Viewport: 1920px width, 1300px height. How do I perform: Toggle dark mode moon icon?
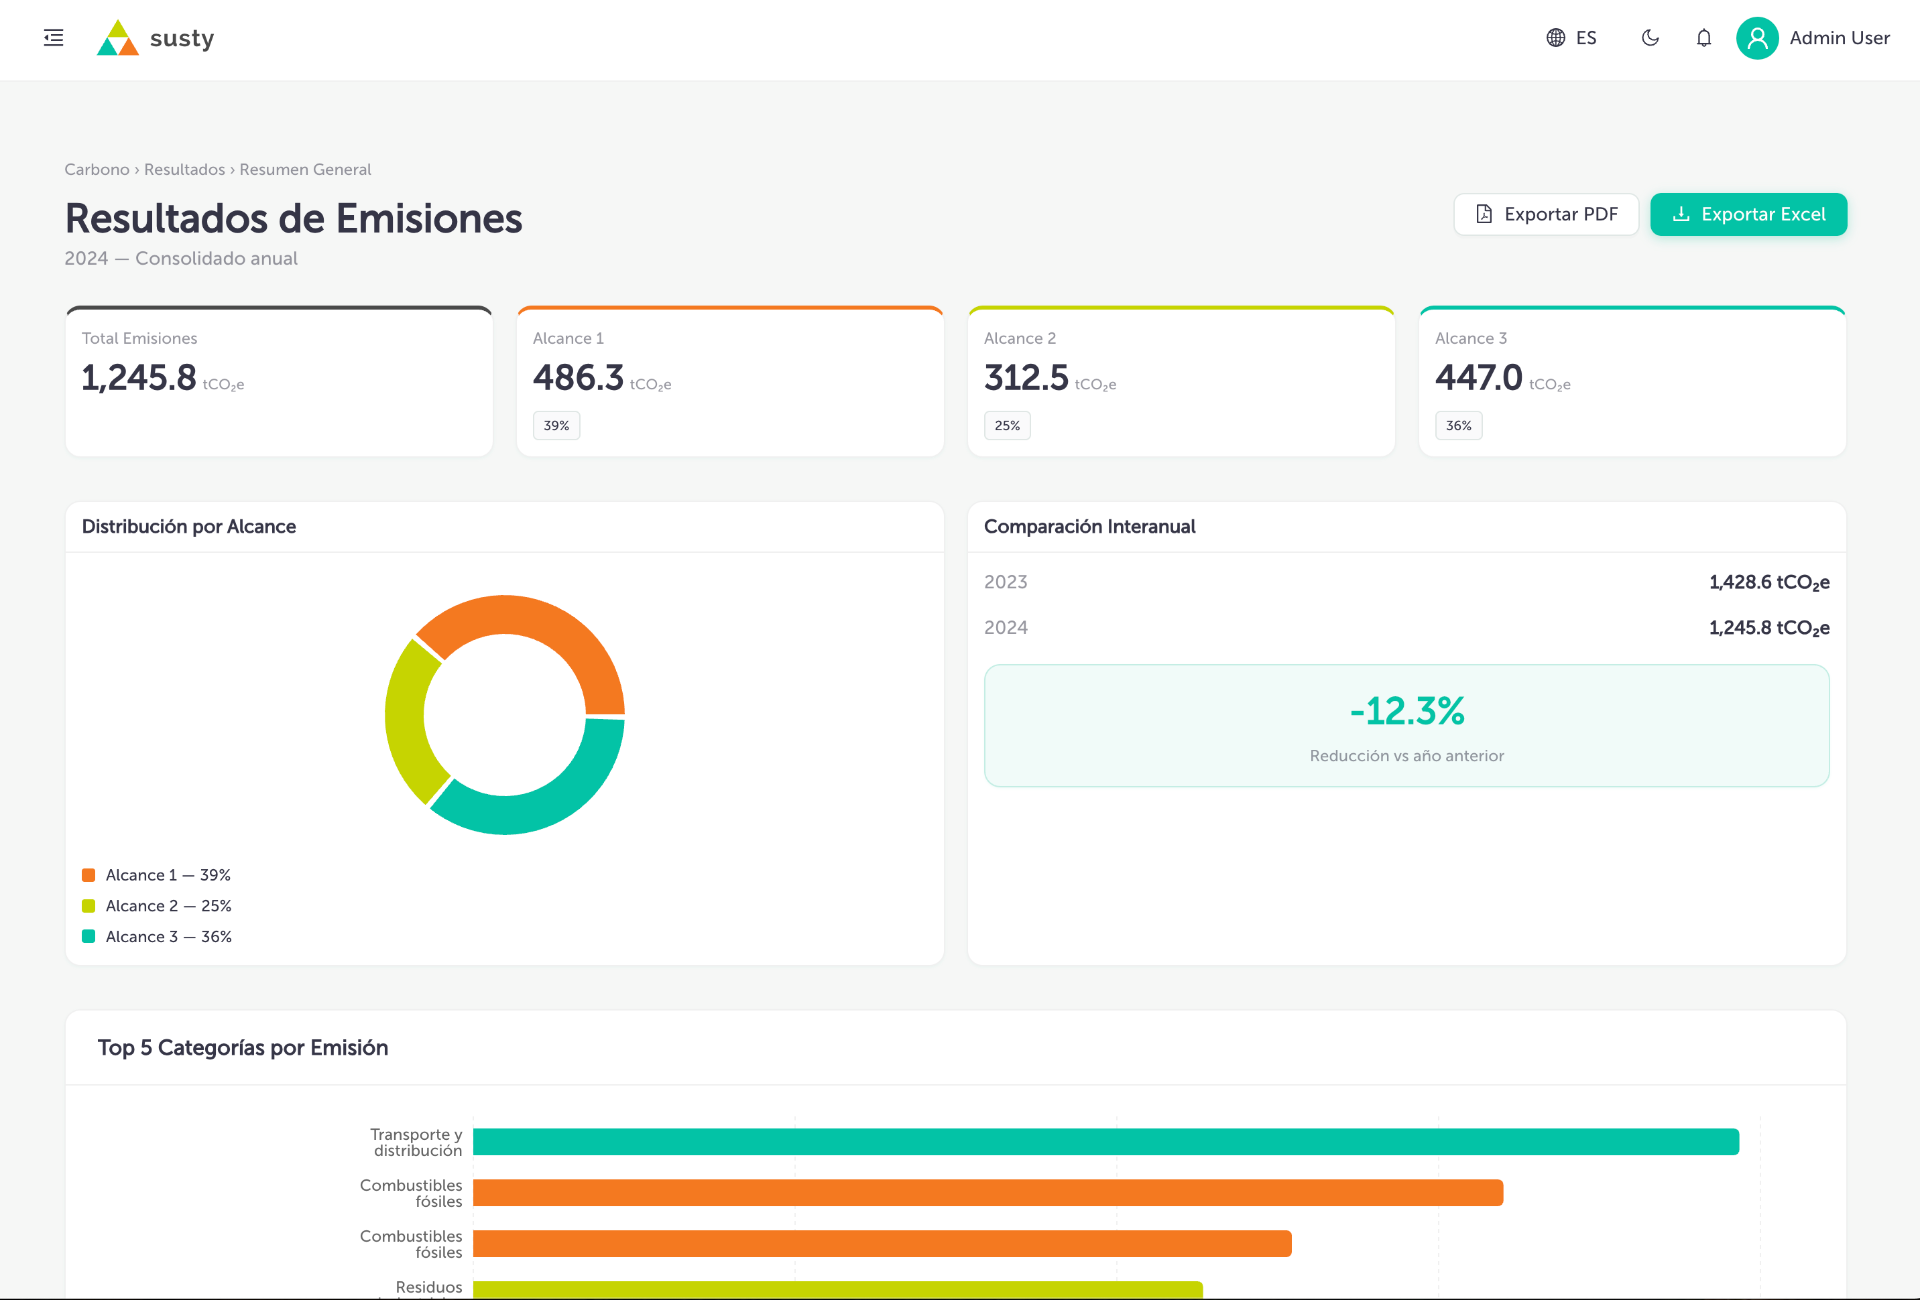tap(1650, 38)
